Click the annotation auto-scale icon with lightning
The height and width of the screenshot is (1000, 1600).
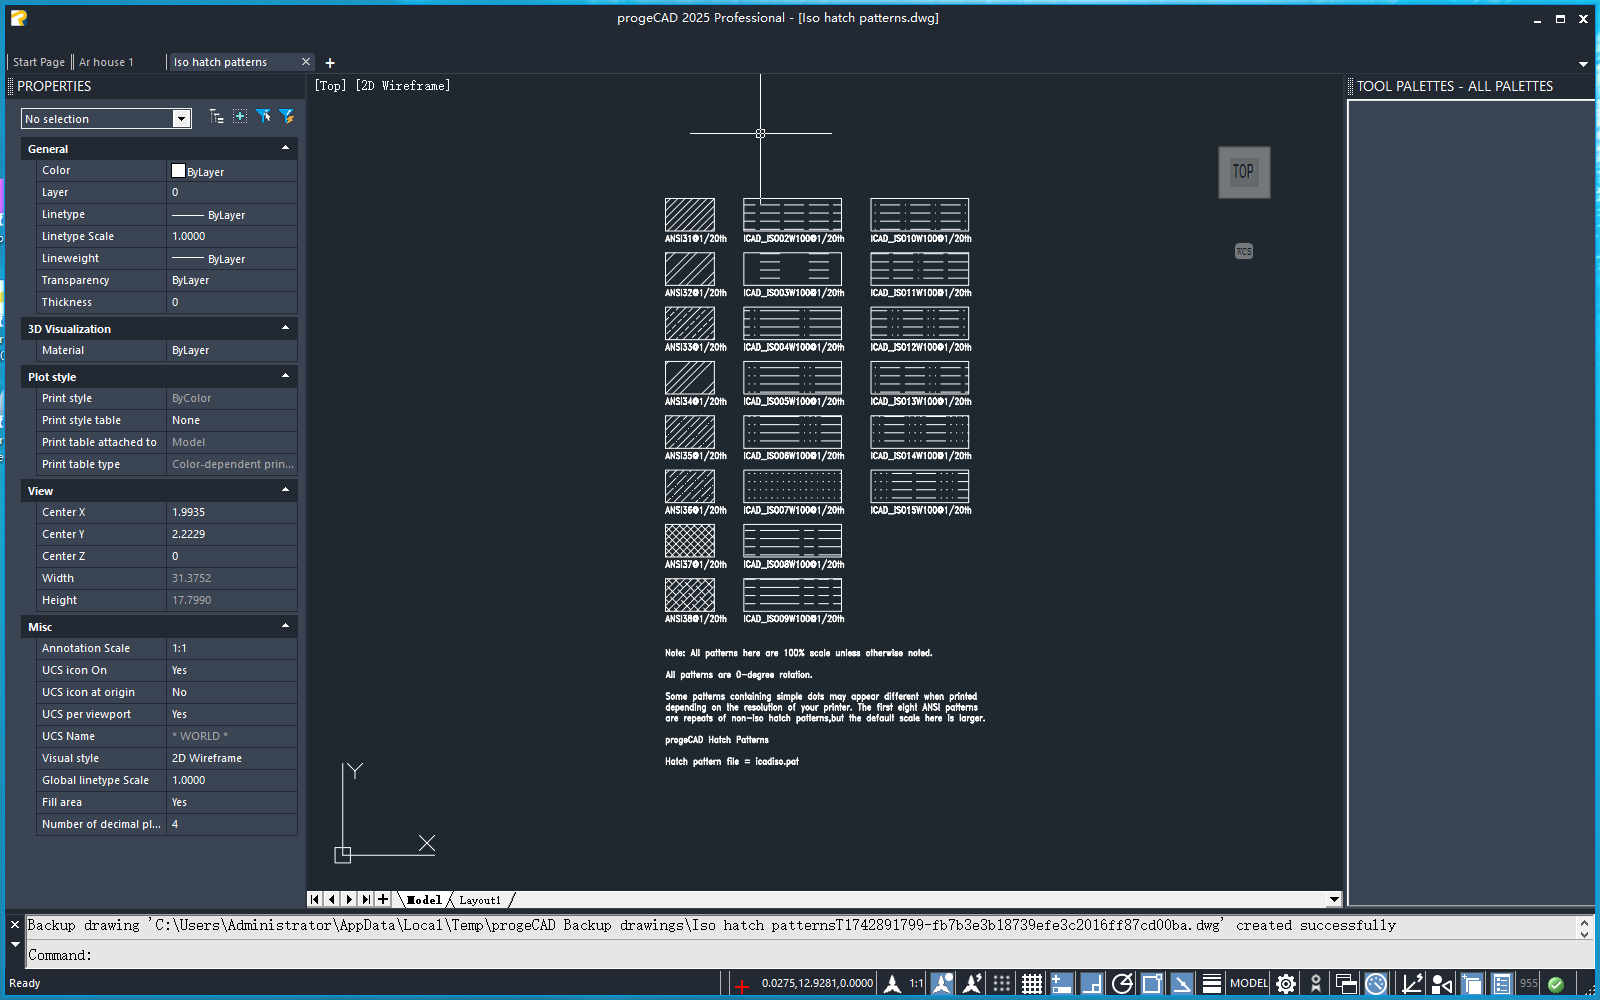coord(972,984)
